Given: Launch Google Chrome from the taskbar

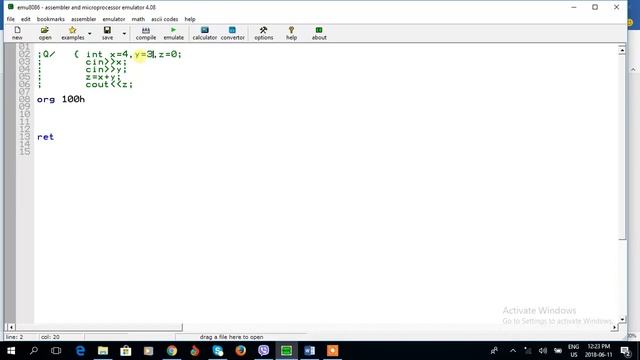Looking at the screenshot, I should (172, 351).
